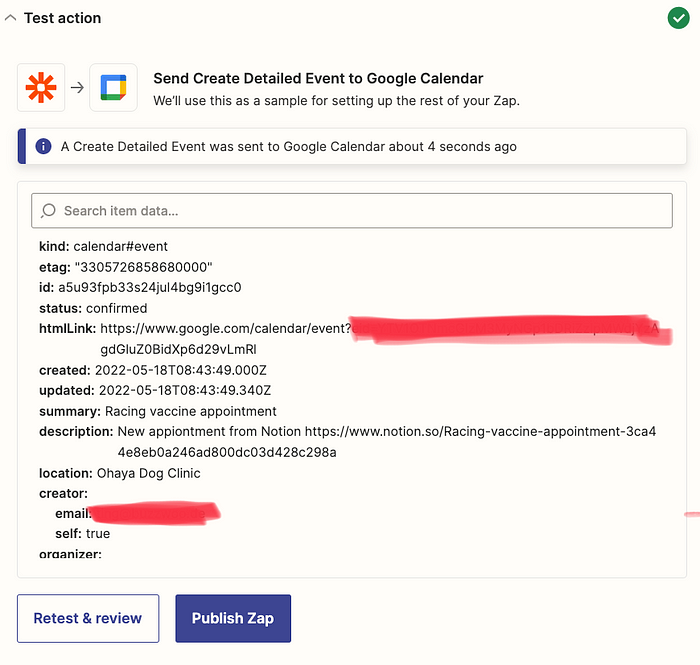The width and height of the screenshot is (700, 665).
Task: Click the status confirmed row
Action: 93,308
